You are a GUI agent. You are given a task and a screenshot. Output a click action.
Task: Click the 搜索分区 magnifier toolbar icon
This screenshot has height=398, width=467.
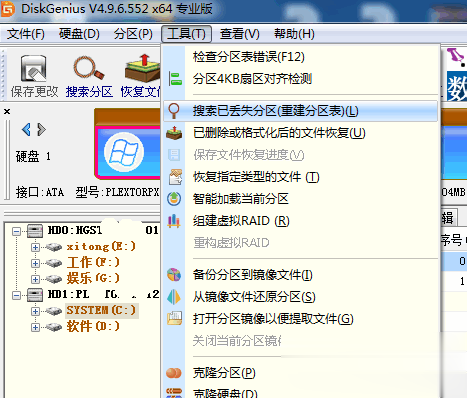tap(89, 68)
